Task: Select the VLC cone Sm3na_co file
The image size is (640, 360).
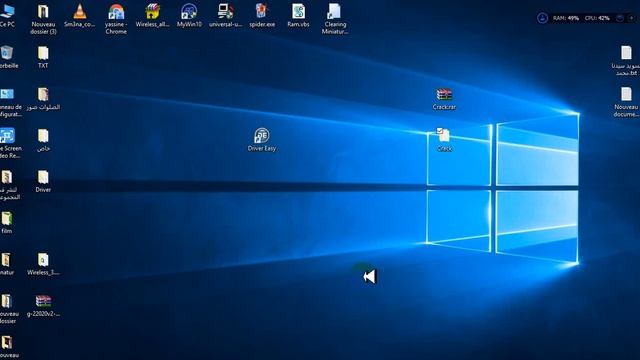Action: point(80,15)
